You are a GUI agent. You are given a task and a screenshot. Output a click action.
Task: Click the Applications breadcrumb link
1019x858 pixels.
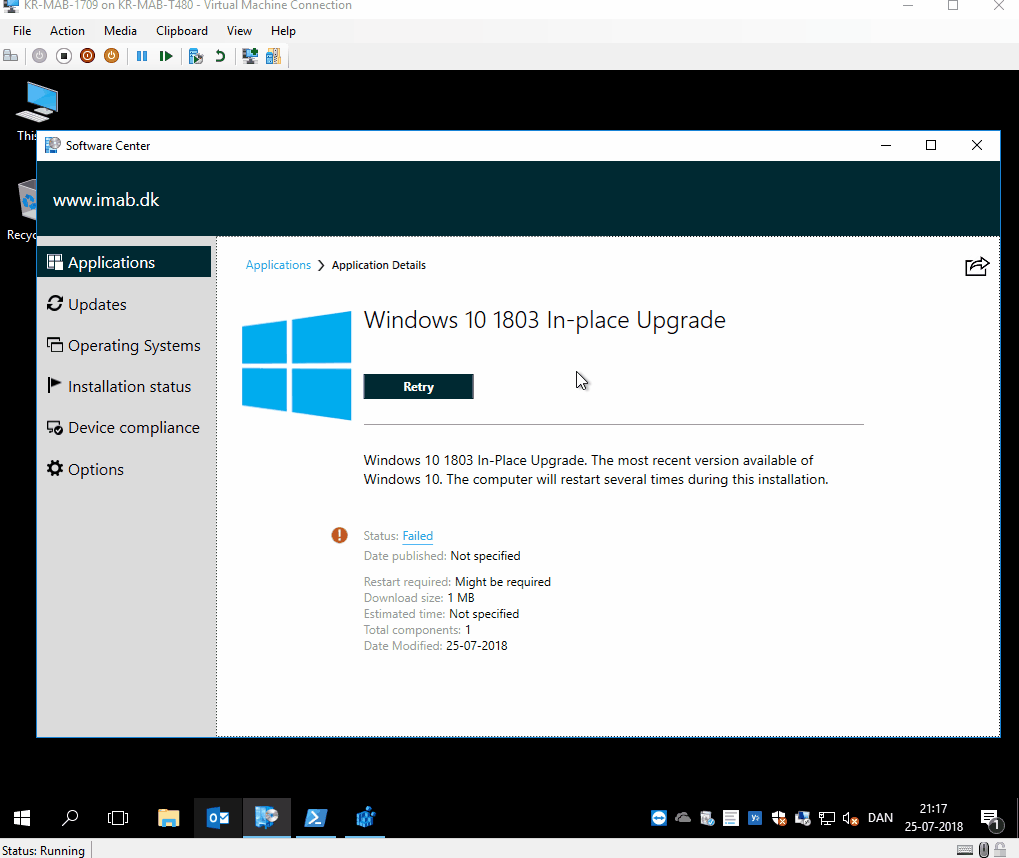click(278, 265)
